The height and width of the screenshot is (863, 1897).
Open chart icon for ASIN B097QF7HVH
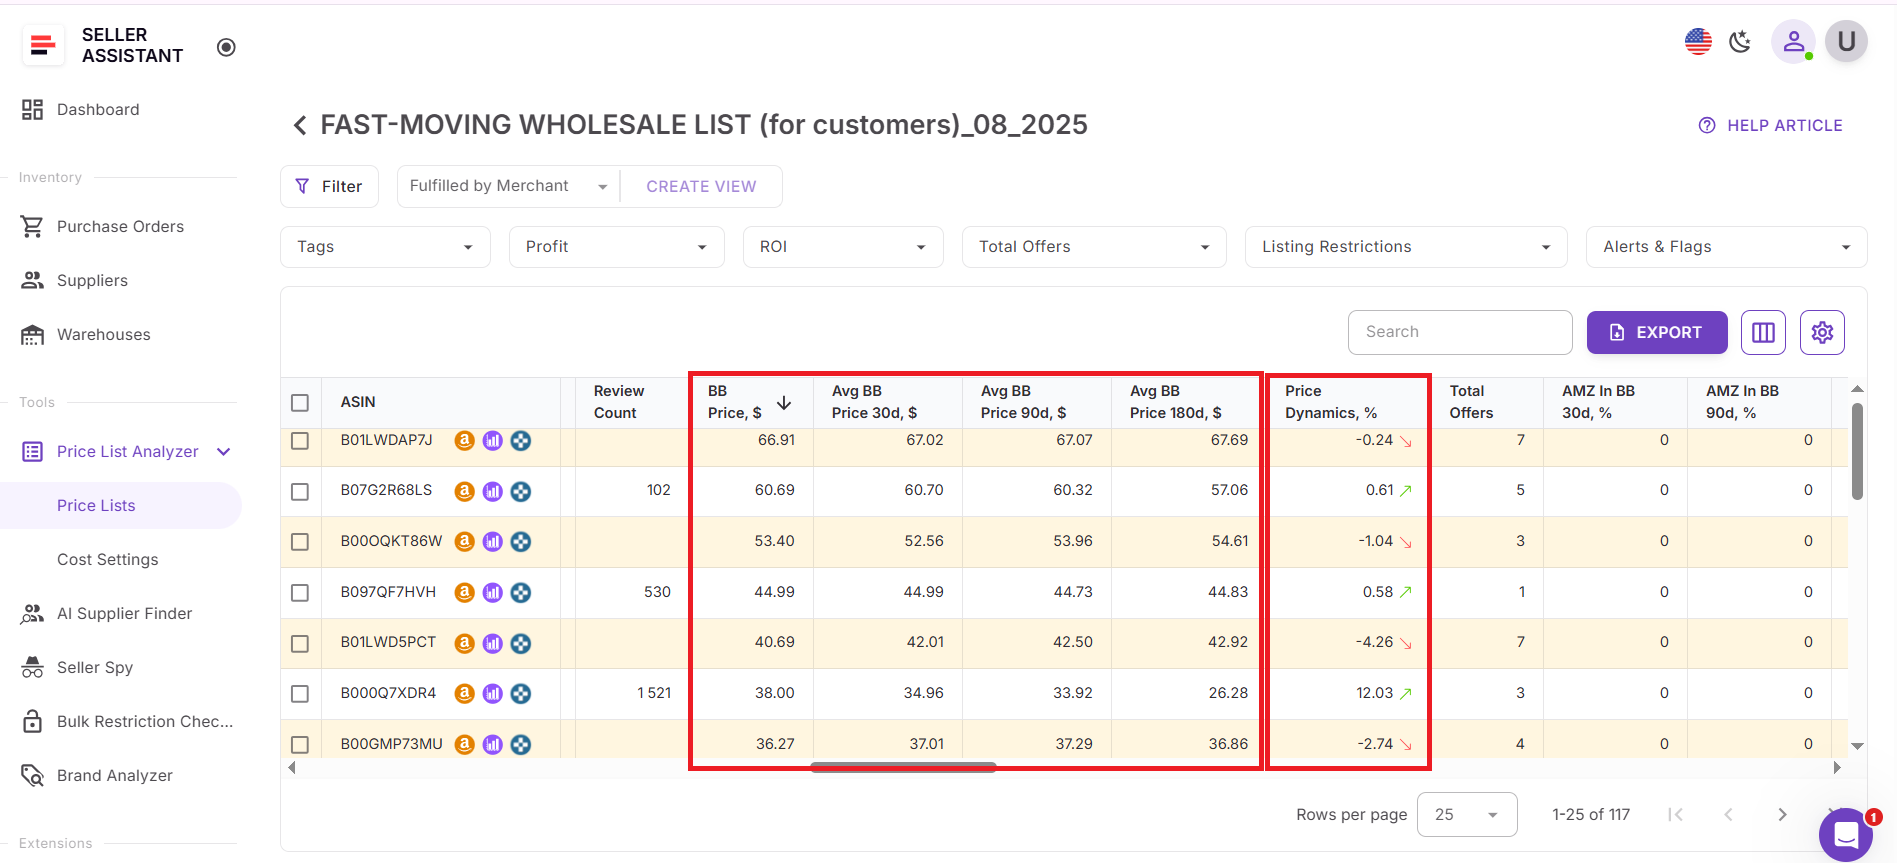click(x=492, y=593)
